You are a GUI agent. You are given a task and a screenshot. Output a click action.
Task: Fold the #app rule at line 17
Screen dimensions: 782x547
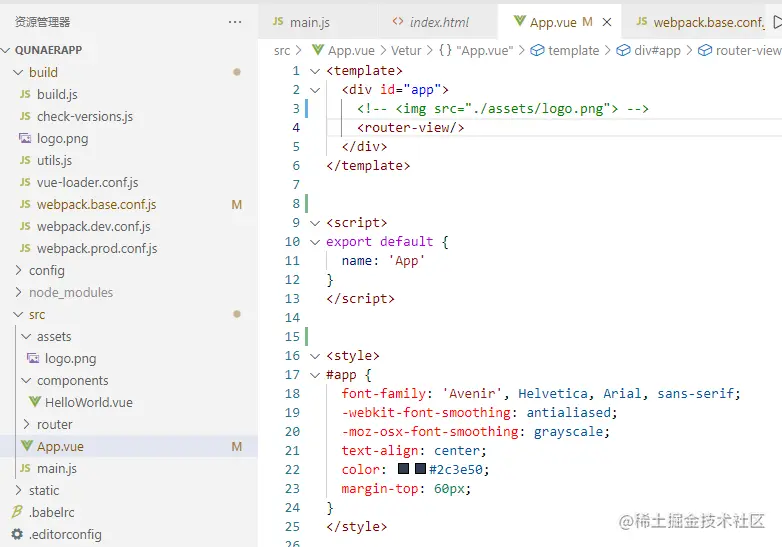(x=315, y=374)
